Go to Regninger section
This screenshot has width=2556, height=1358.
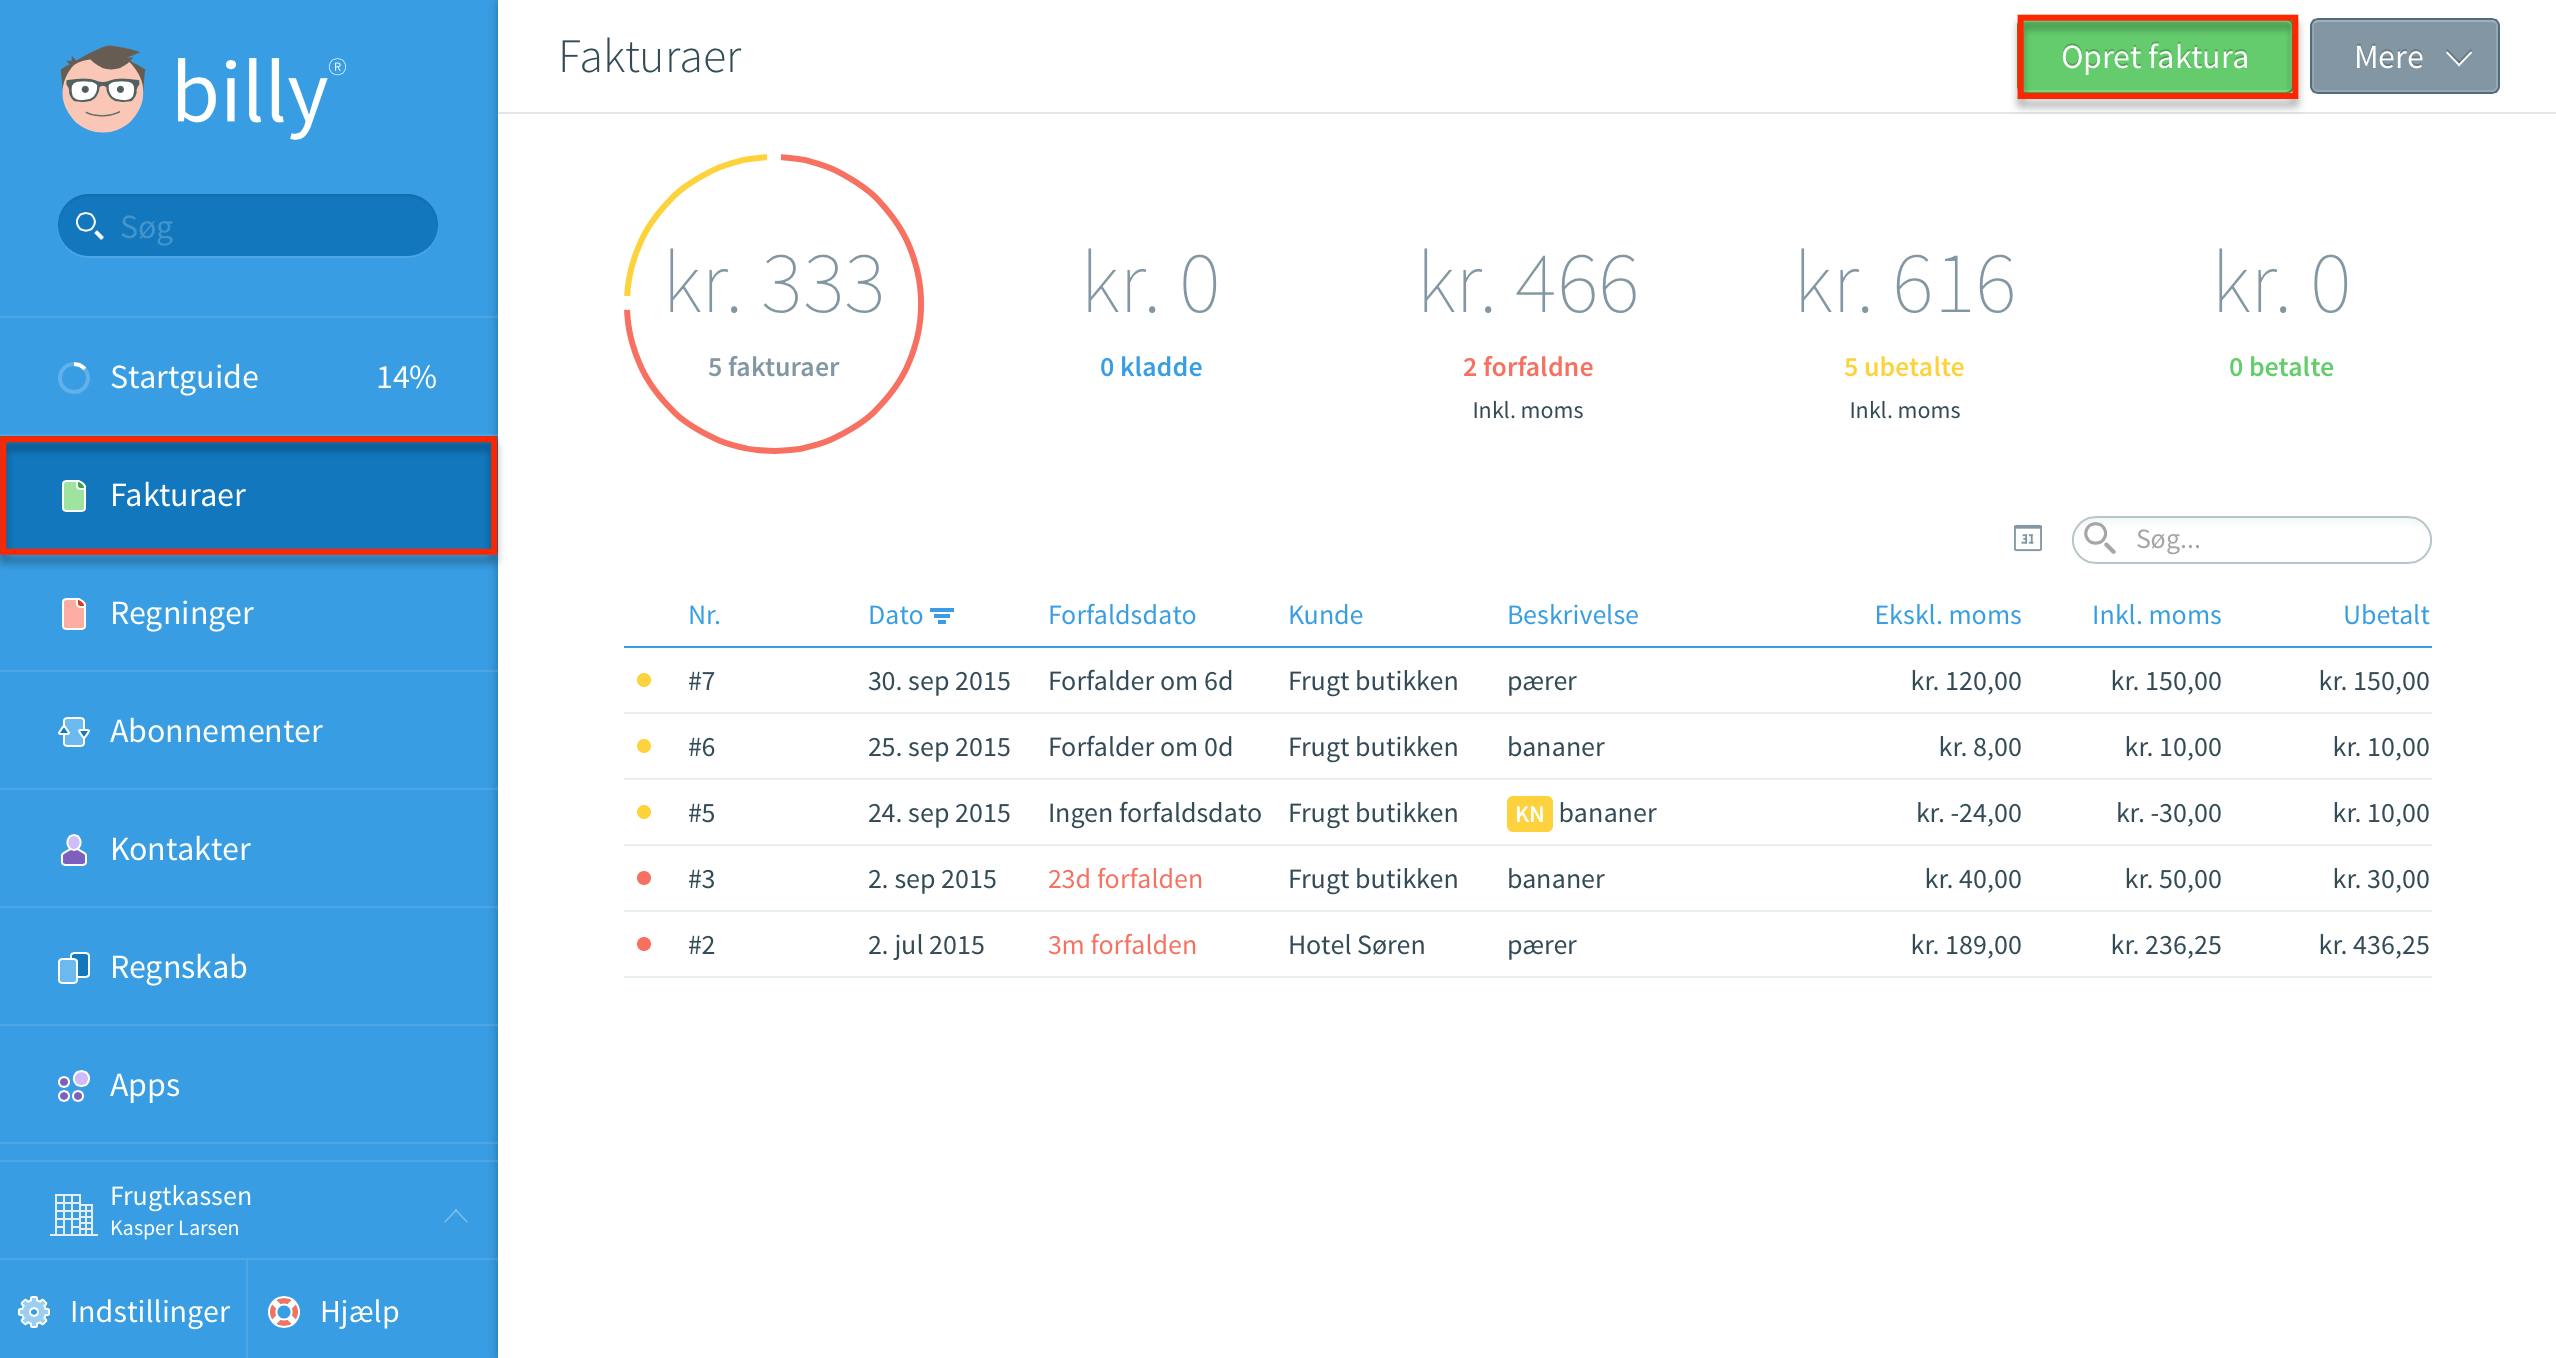click(x=249, y=613)
